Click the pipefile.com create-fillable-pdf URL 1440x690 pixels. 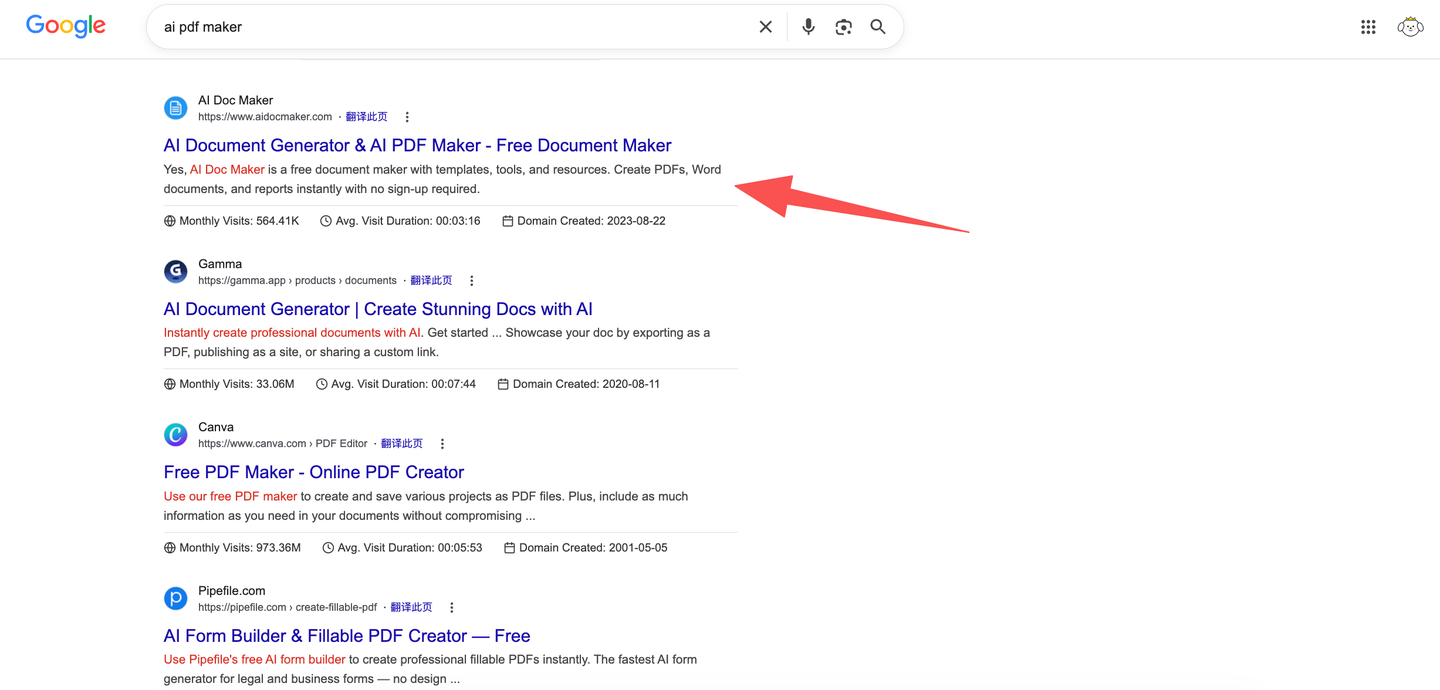[x=288, y=608]
